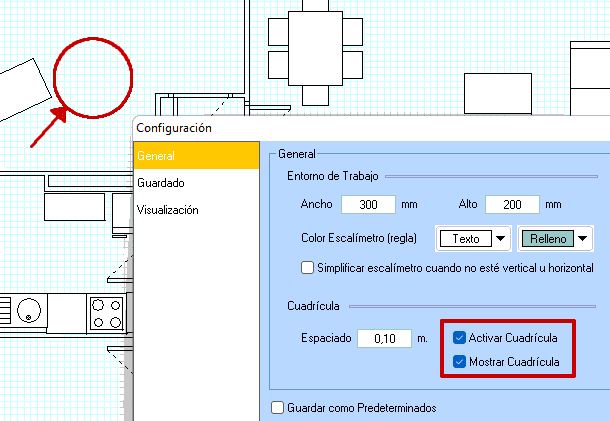Screen dimensions: 610x421
Task: Check Guardar como Predeterminados
Action: 278,408
